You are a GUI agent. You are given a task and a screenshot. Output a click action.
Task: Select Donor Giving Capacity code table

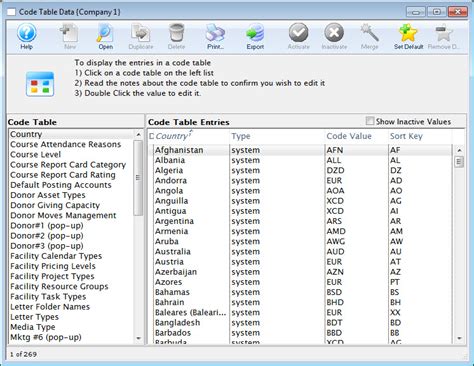pyautogui.click(x=71, y=205)
